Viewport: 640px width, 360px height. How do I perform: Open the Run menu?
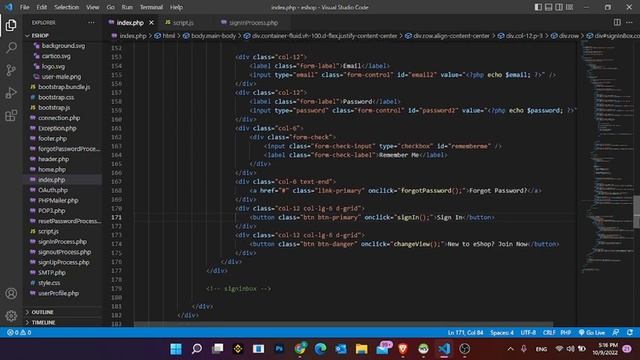coord(127,7)
